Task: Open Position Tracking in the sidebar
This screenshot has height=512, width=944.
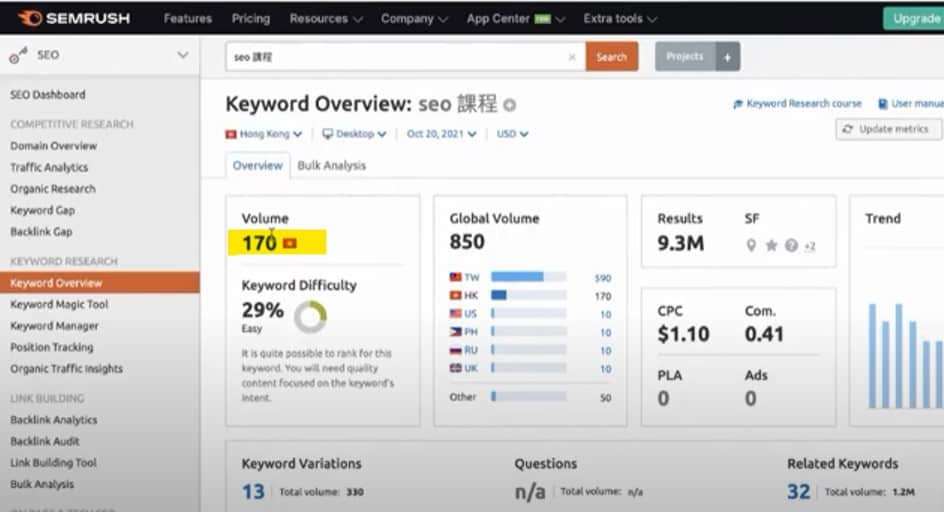Action: click(x=52, y=347)
